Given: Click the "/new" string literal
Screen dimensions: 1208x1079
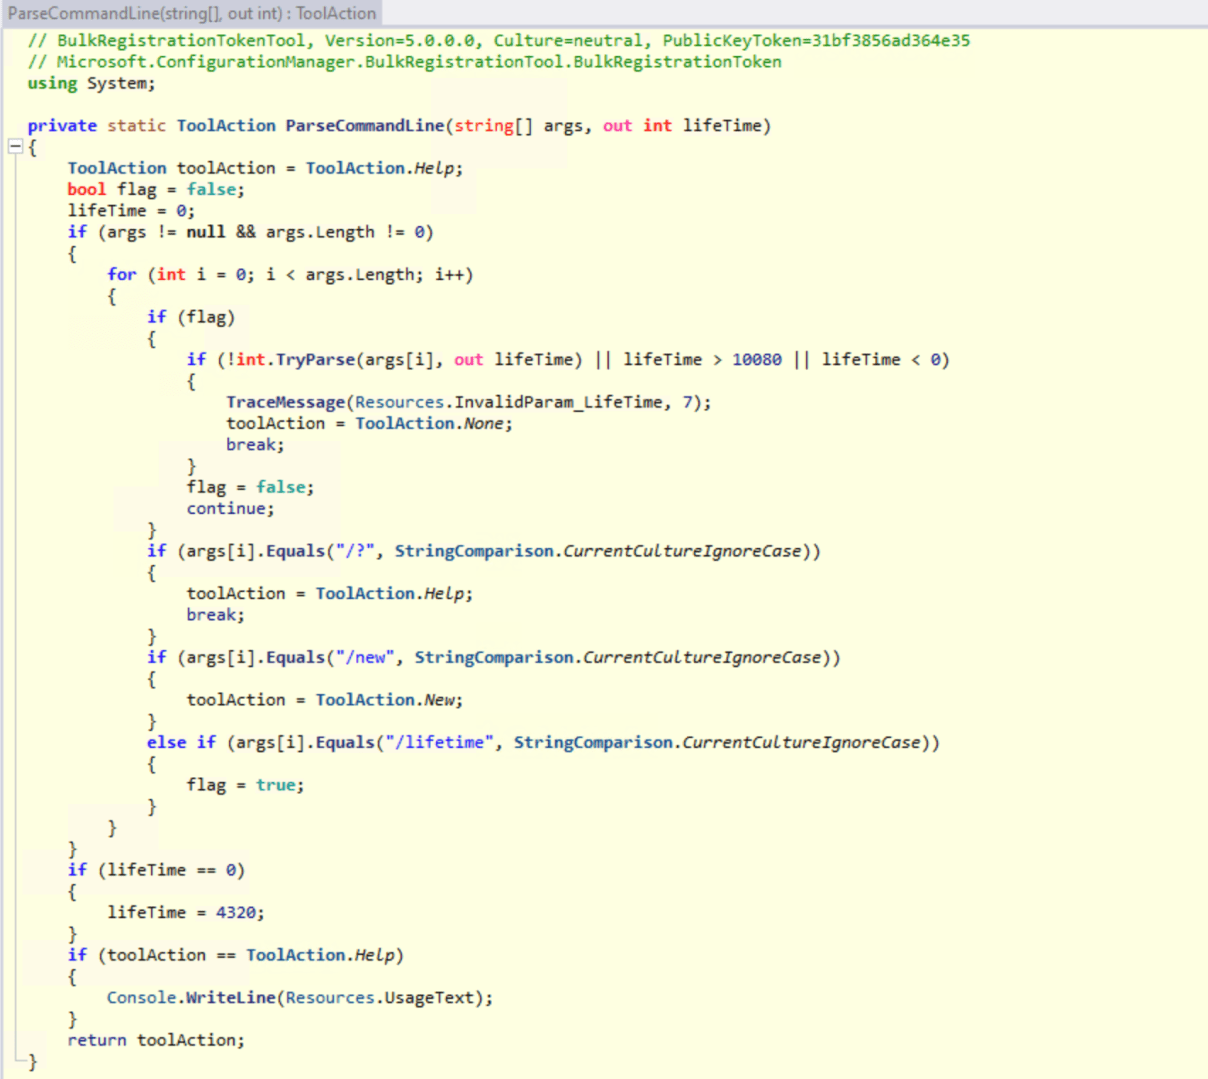Looking at the screenshot, I should point(369,657).
